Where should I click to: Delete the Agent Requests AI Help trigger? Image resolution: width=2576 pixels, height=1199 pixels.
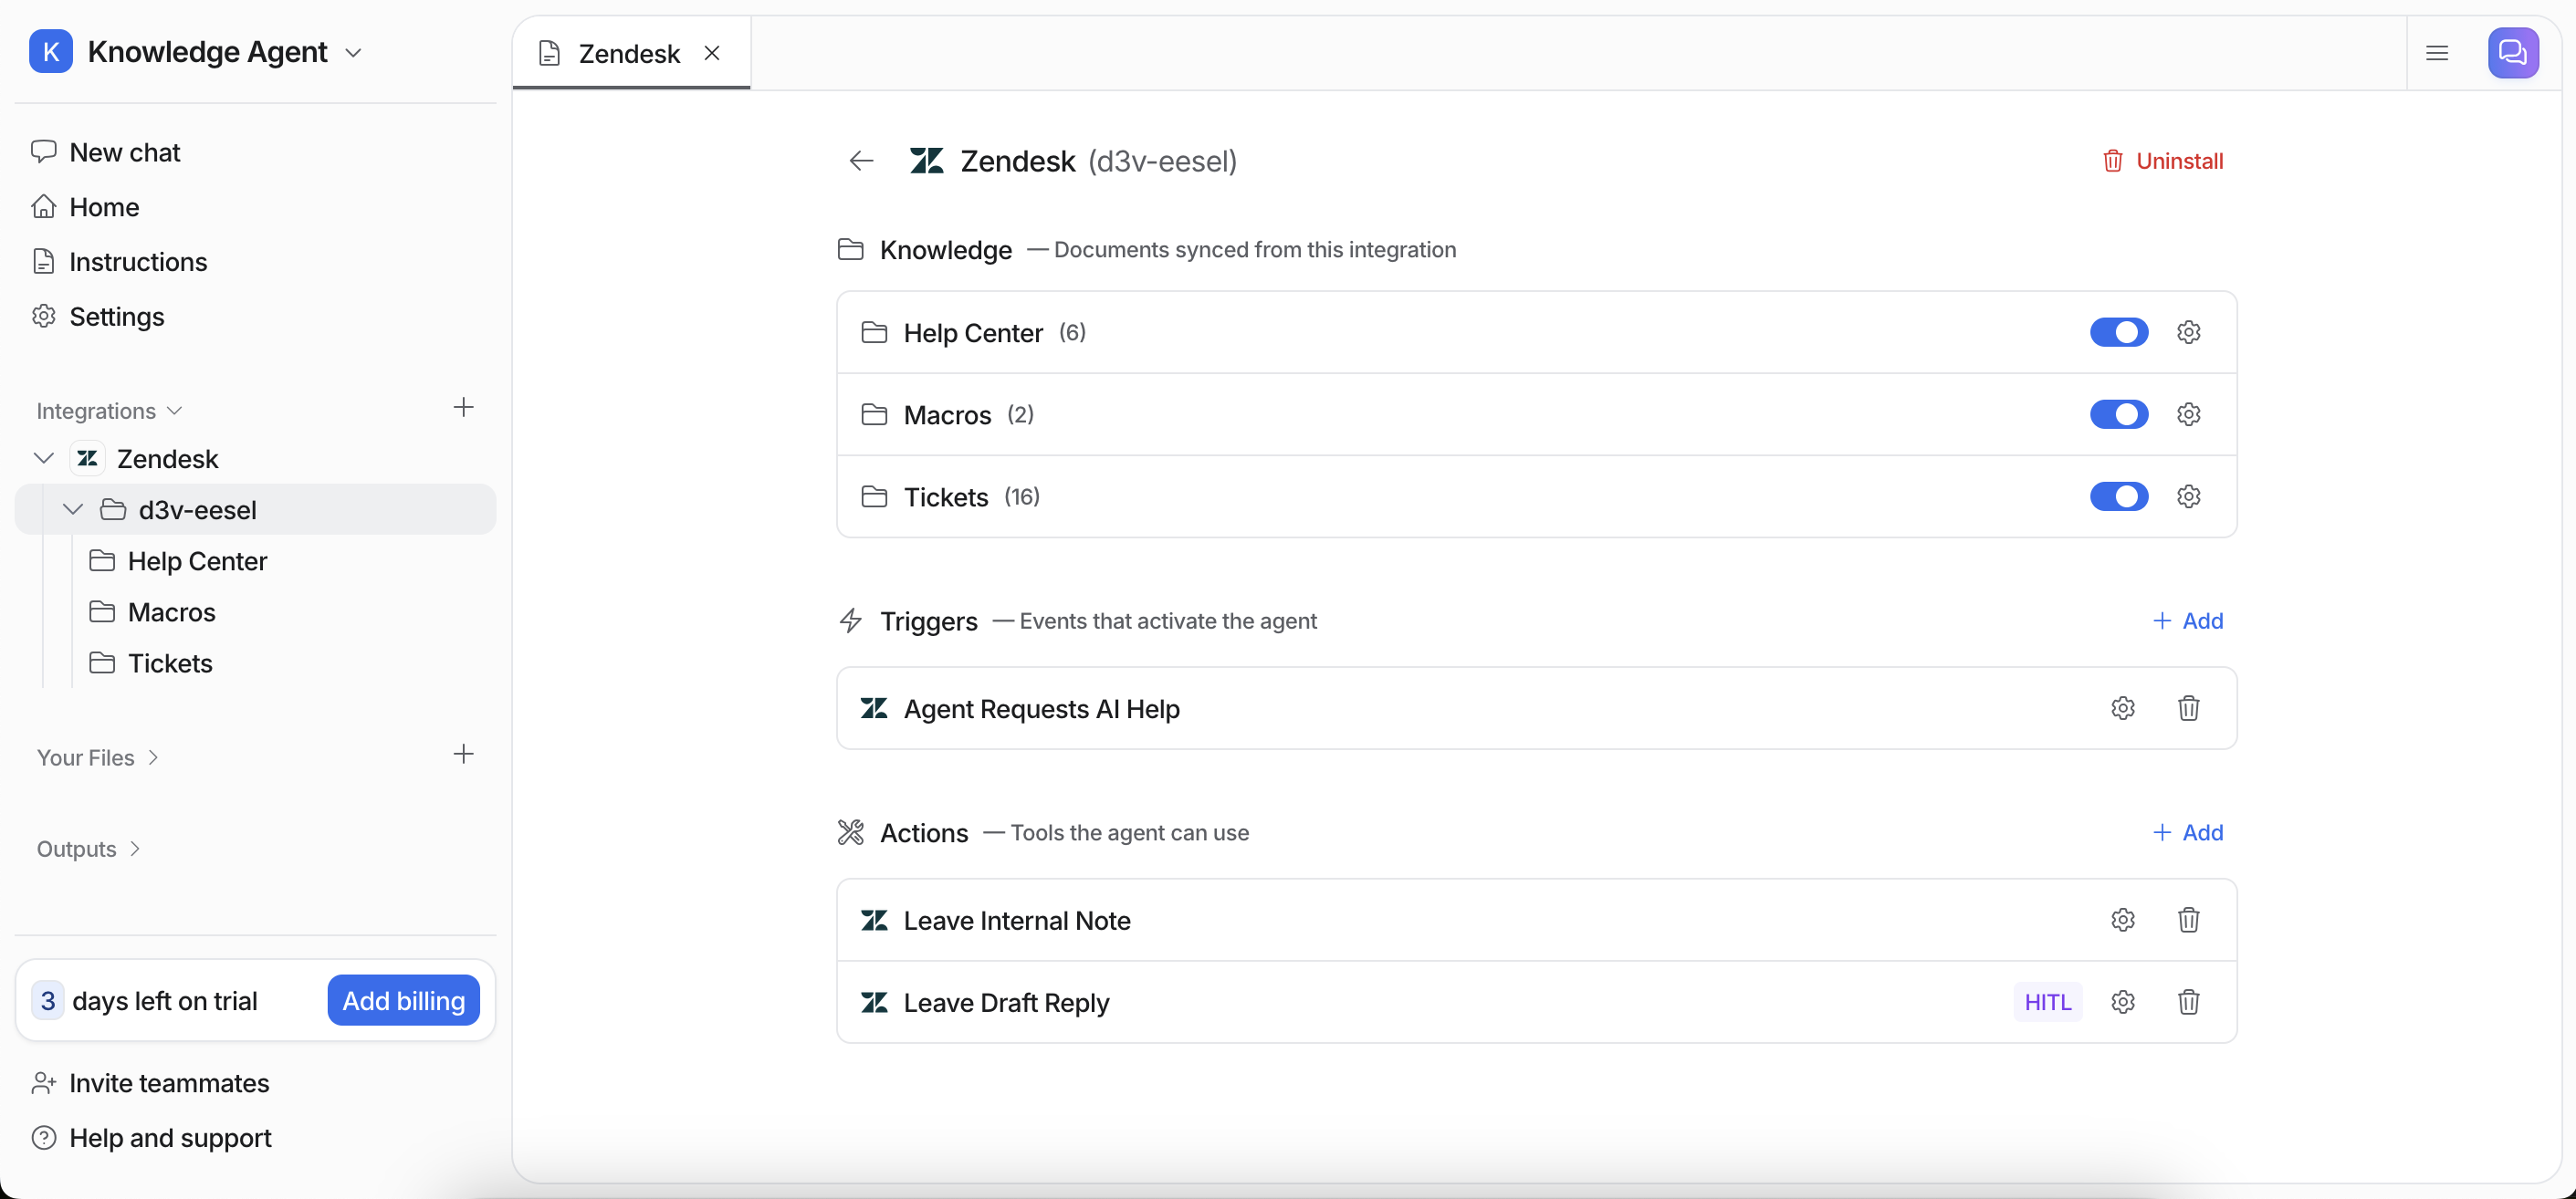coord(2188,708)
